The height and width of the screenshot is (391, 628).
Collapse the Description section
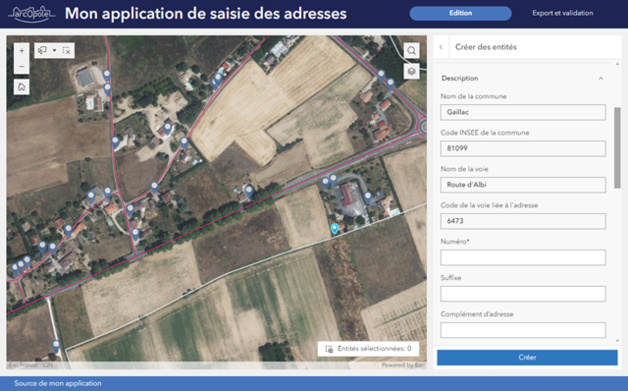601,79
